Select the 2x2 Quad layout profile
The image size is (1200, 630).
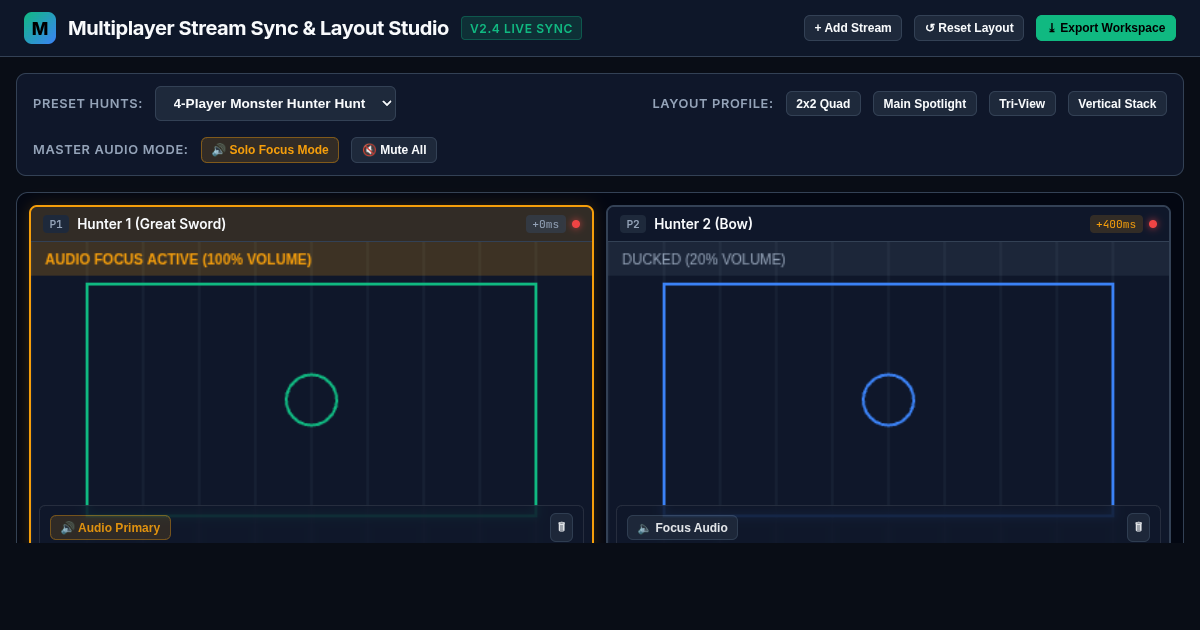[823, 104]
